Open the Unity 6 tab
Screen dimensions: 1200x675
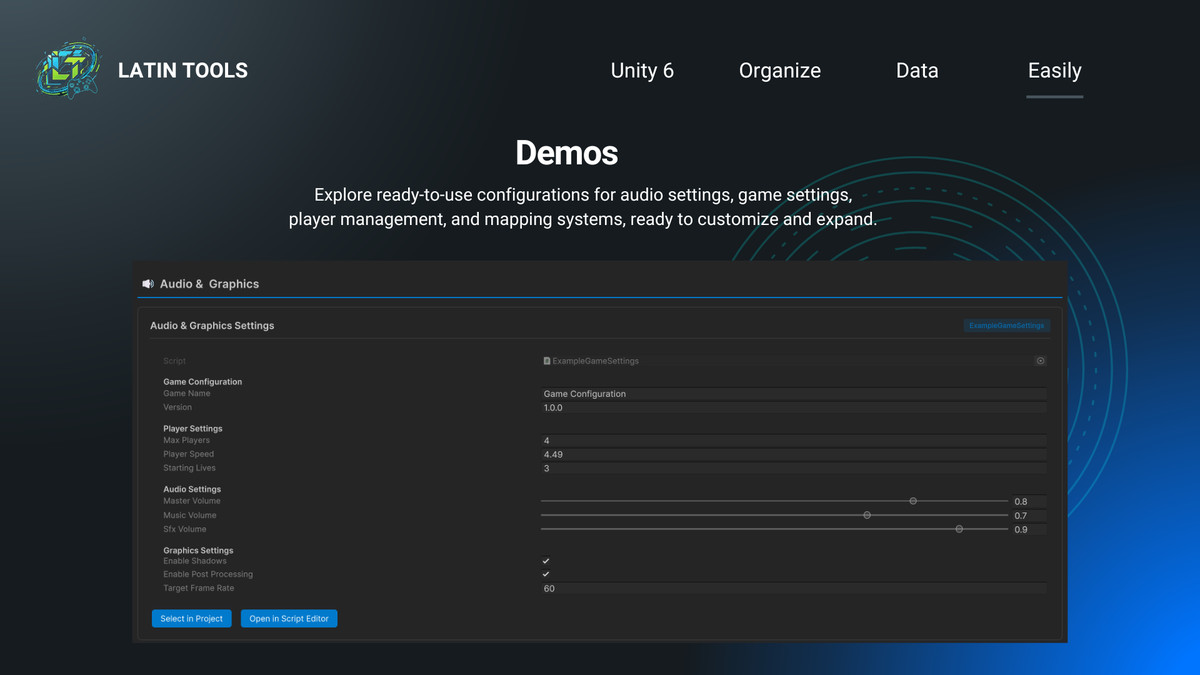click(642, 71)
